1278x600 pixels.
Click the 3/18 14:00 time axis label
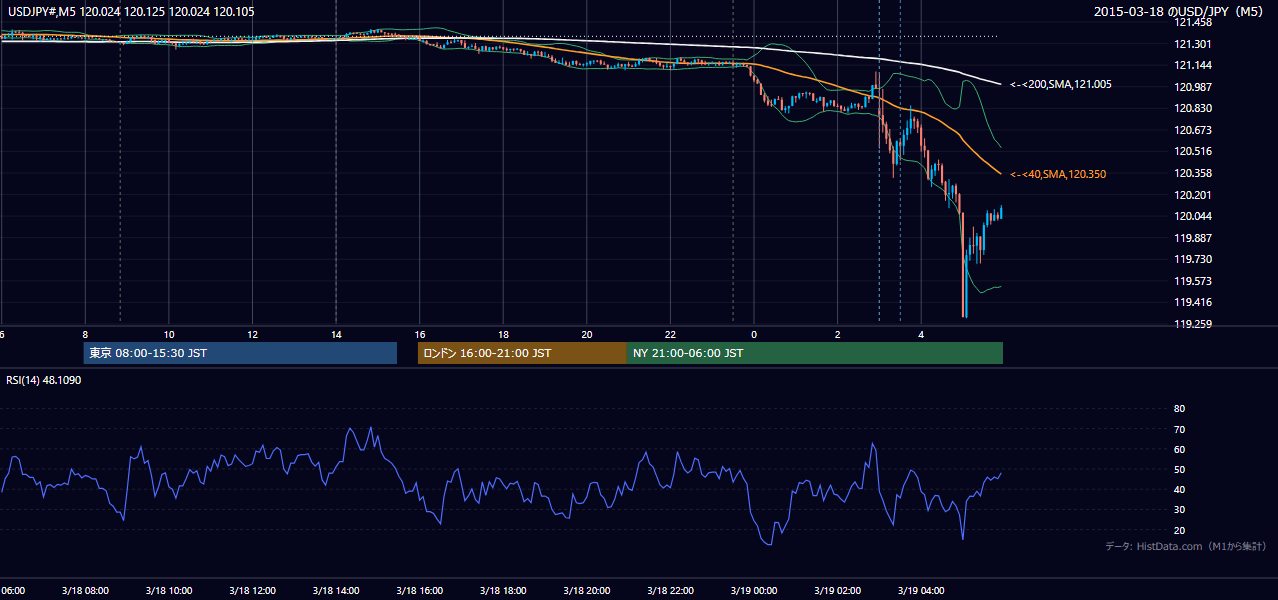[335, 591]
